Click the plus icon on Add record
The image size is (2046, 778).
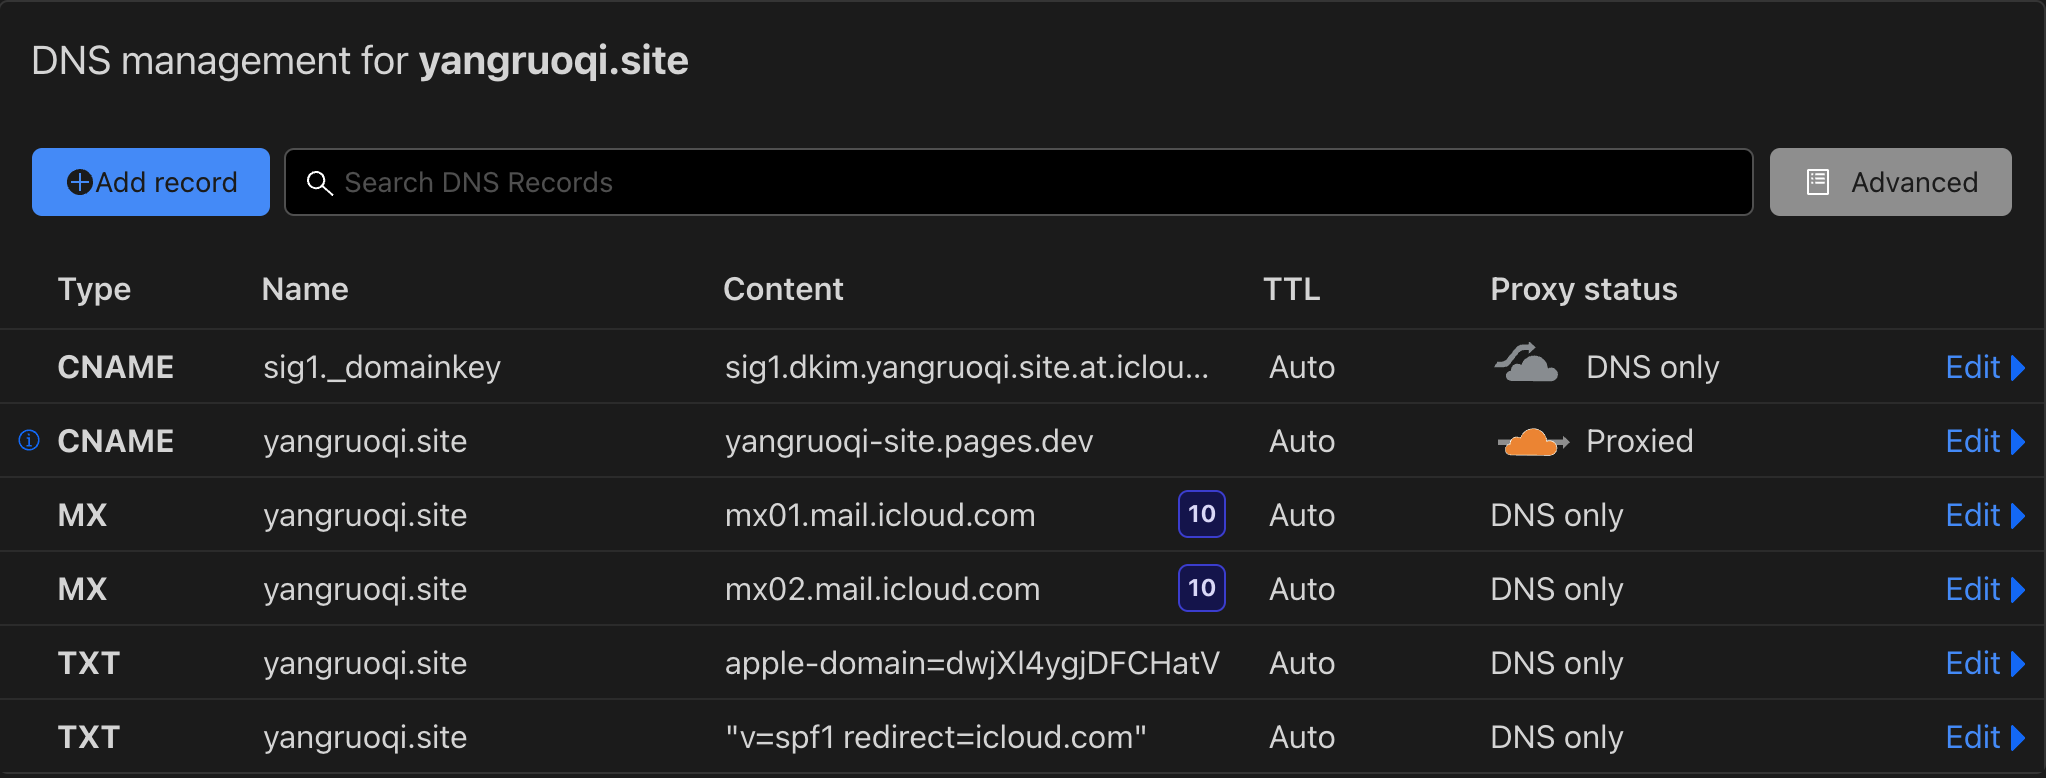pos(79,182)
